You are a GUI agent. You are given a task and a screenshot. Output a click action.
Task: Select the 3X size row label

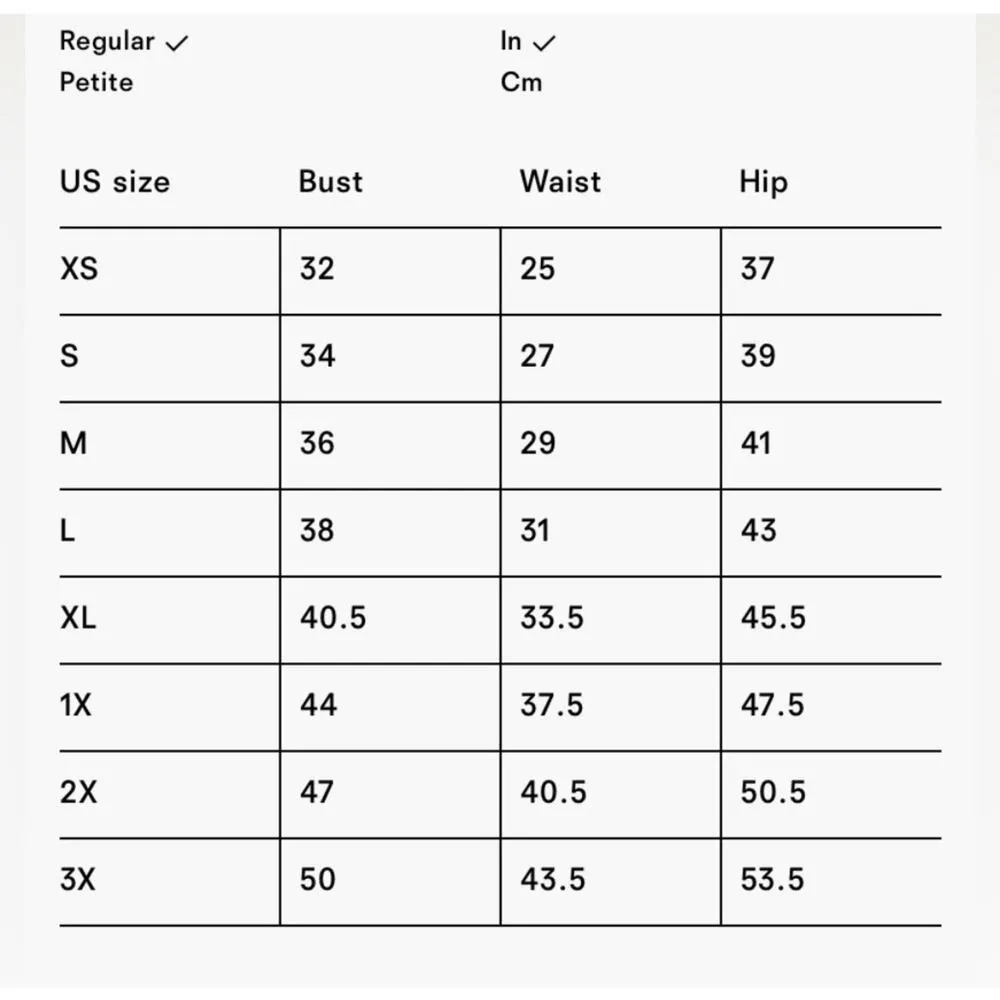click(79, 880)
